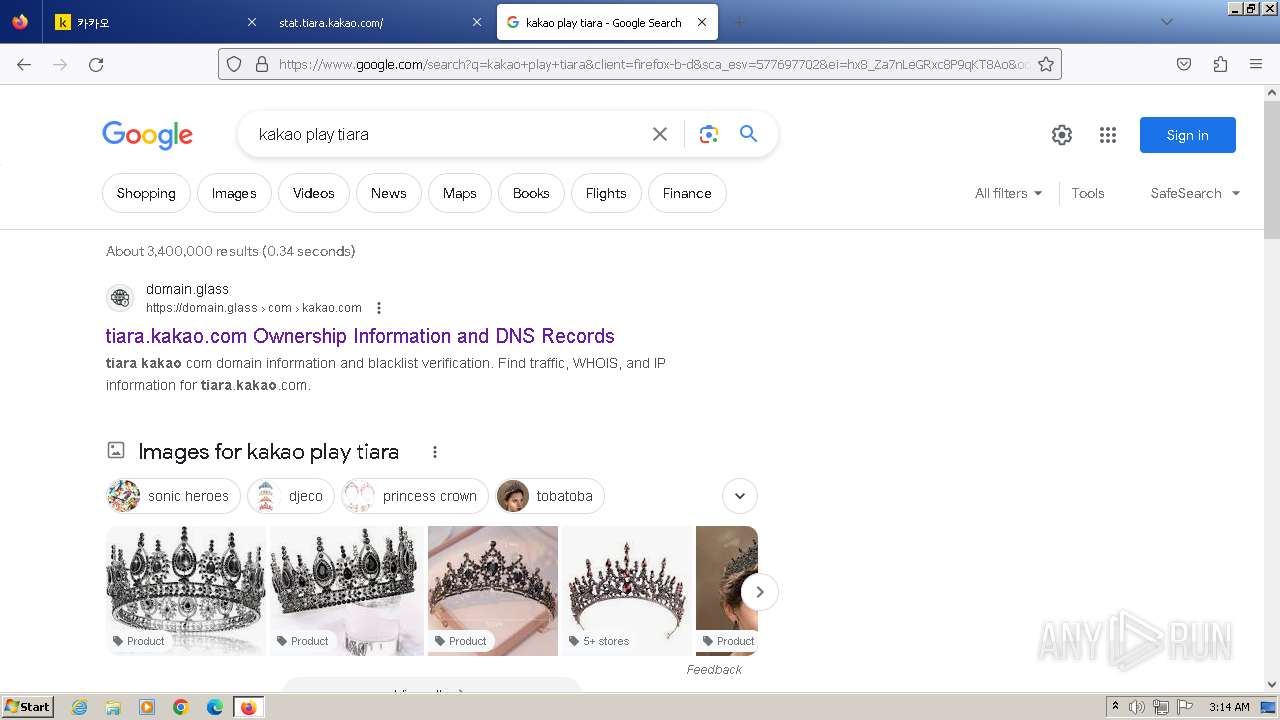This screenshot has height=720, width=1280.
Task: Open Google apps grid
Action: coord(1107,135)
